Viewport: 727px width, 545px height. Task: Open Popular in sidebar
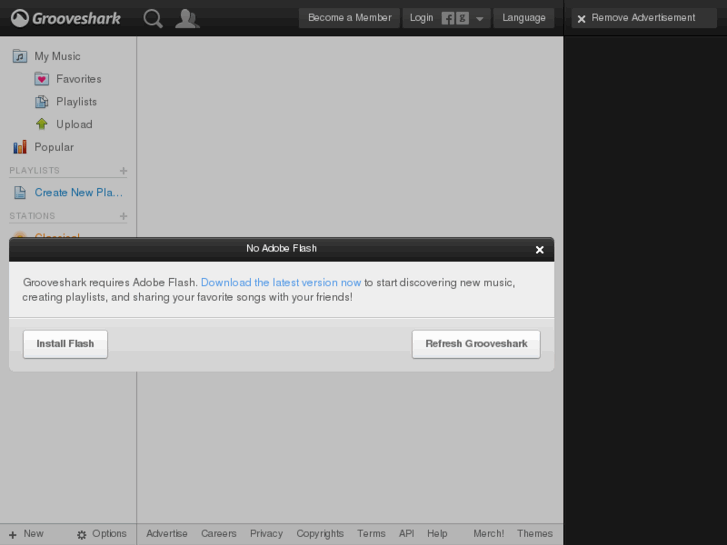54,147
